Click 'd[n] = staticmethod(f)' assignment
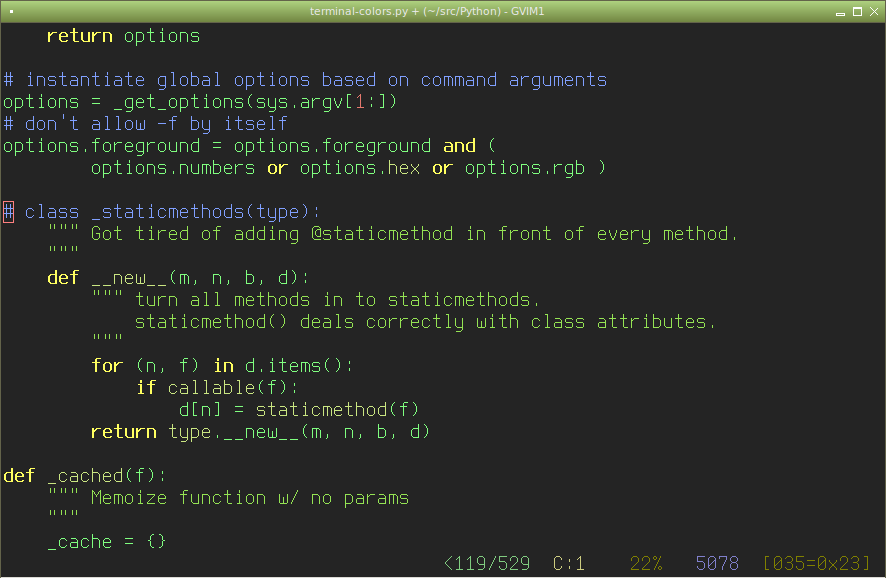 click(x=299, y=410)
